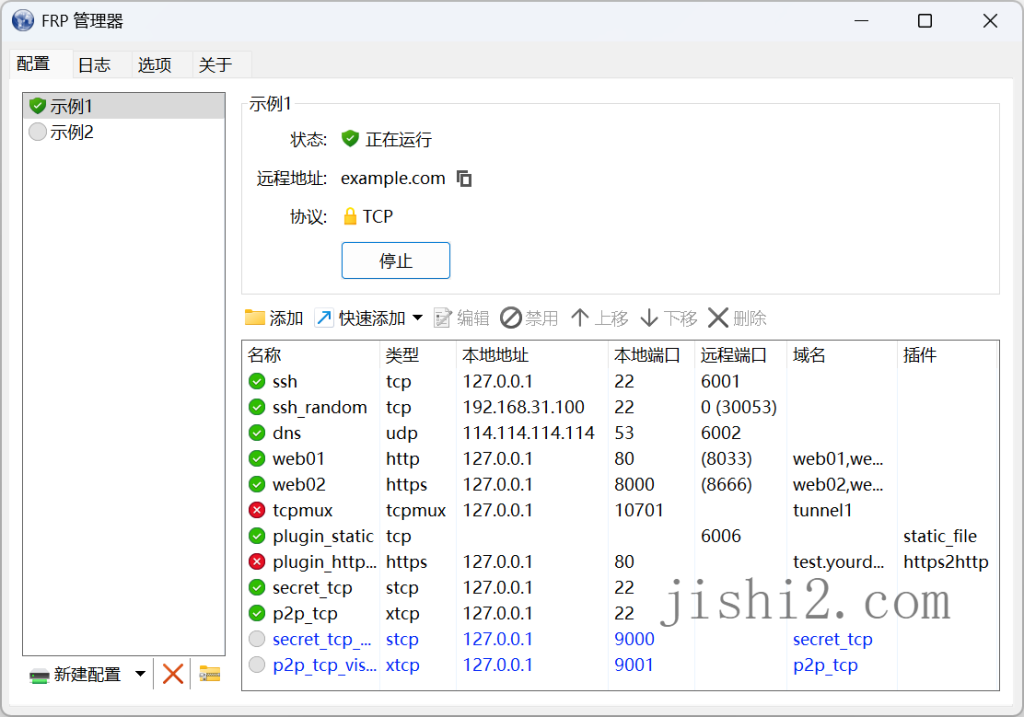Click gray status icon of p2p_tcp_vis row

tap(257, 665)
